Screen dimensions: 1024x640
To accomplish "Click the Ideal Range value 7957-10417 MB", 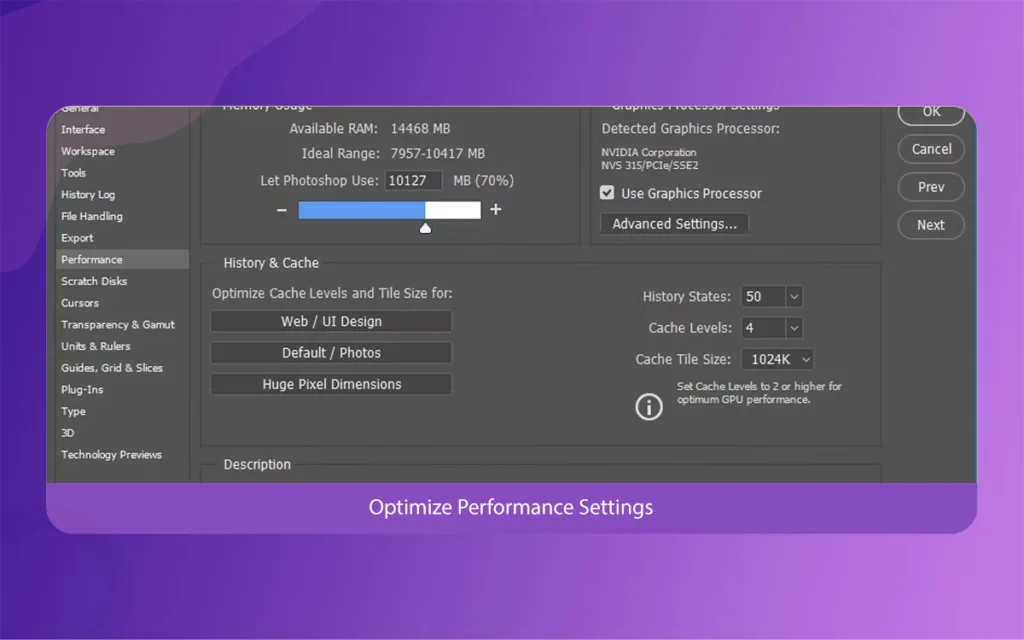I will click(x=438, y=153).
